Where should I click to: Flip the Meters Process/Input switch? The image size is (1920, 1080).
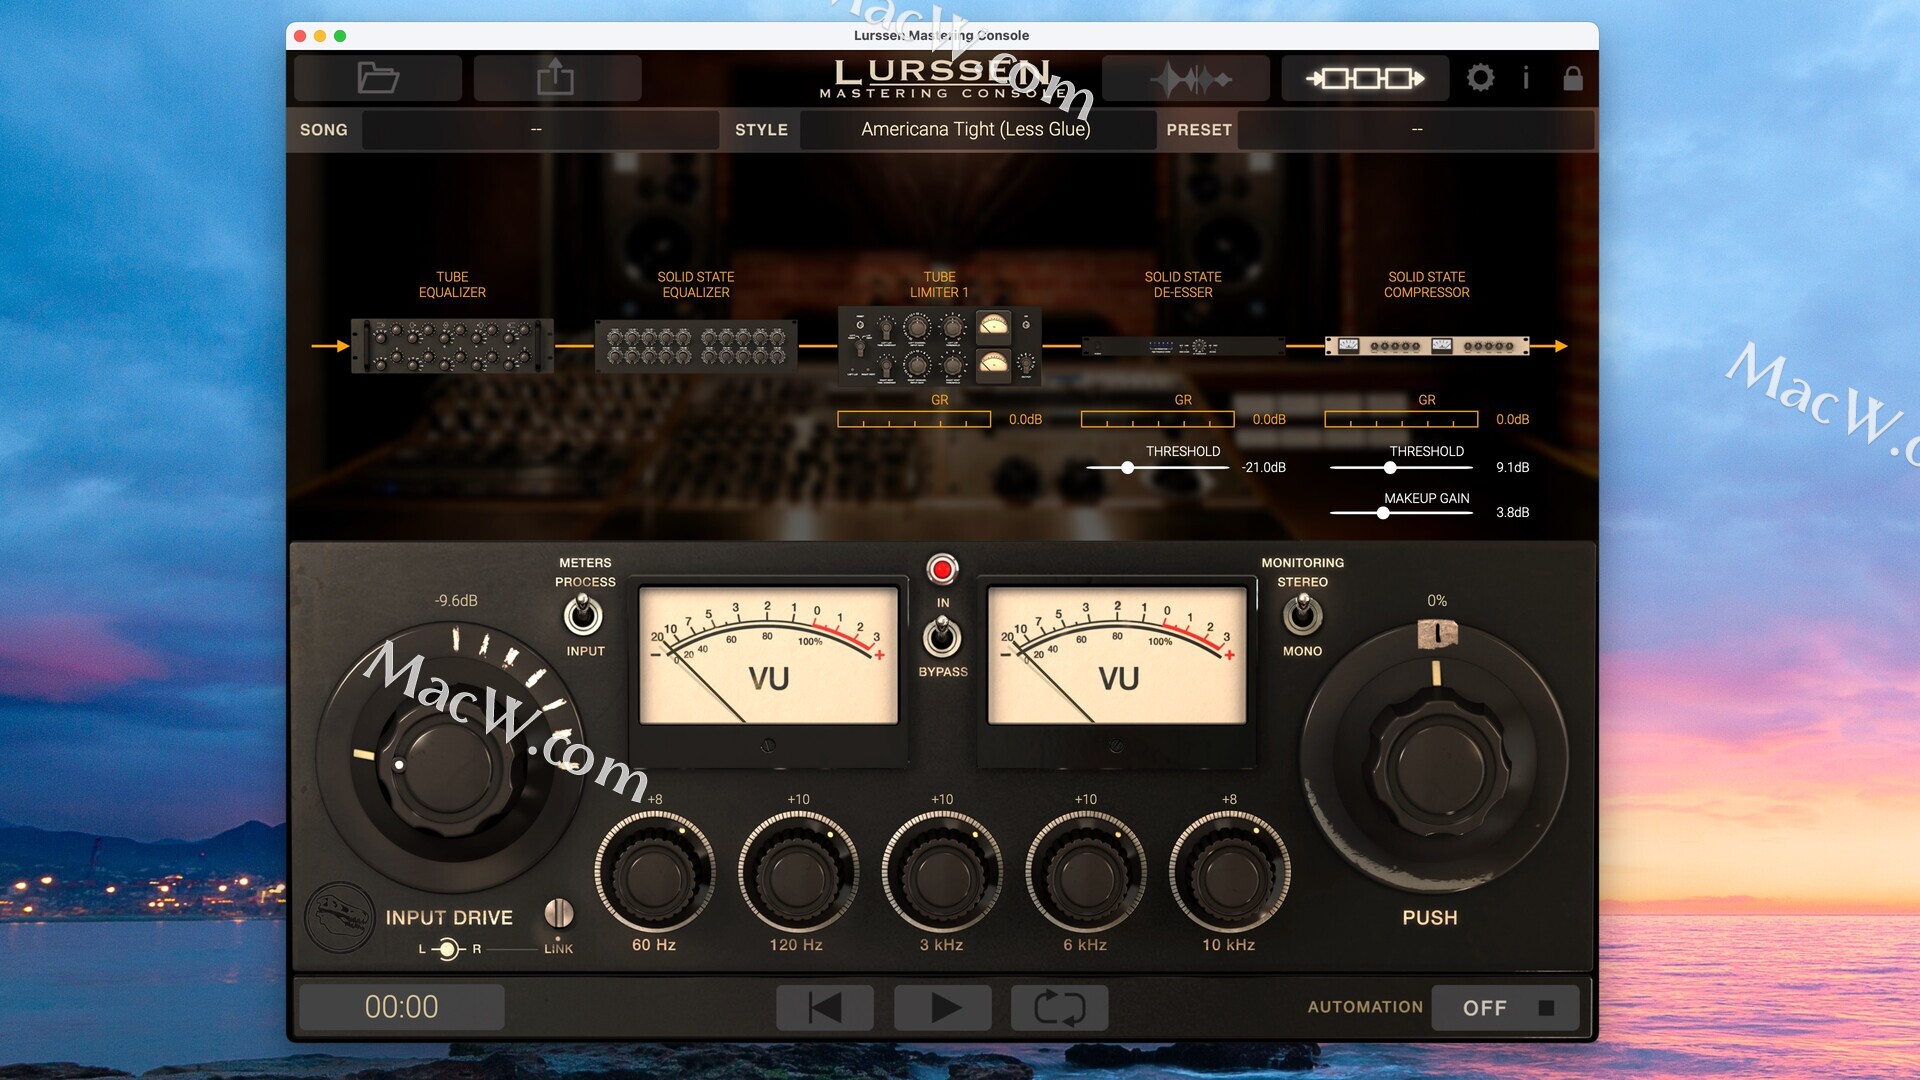pyautogui.click(x=583, y=615)
